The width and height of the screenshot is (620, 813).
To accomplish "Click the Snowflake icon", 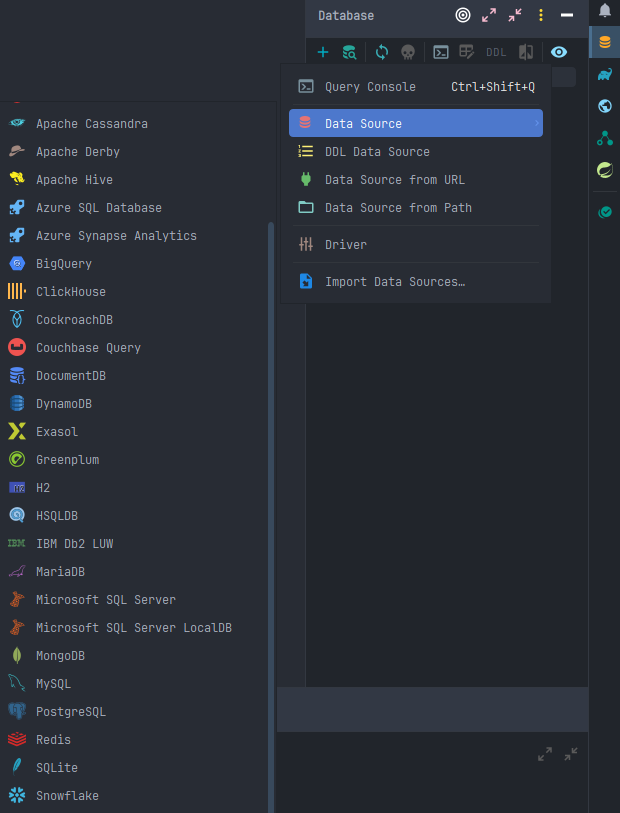I will tap(17, 795).
